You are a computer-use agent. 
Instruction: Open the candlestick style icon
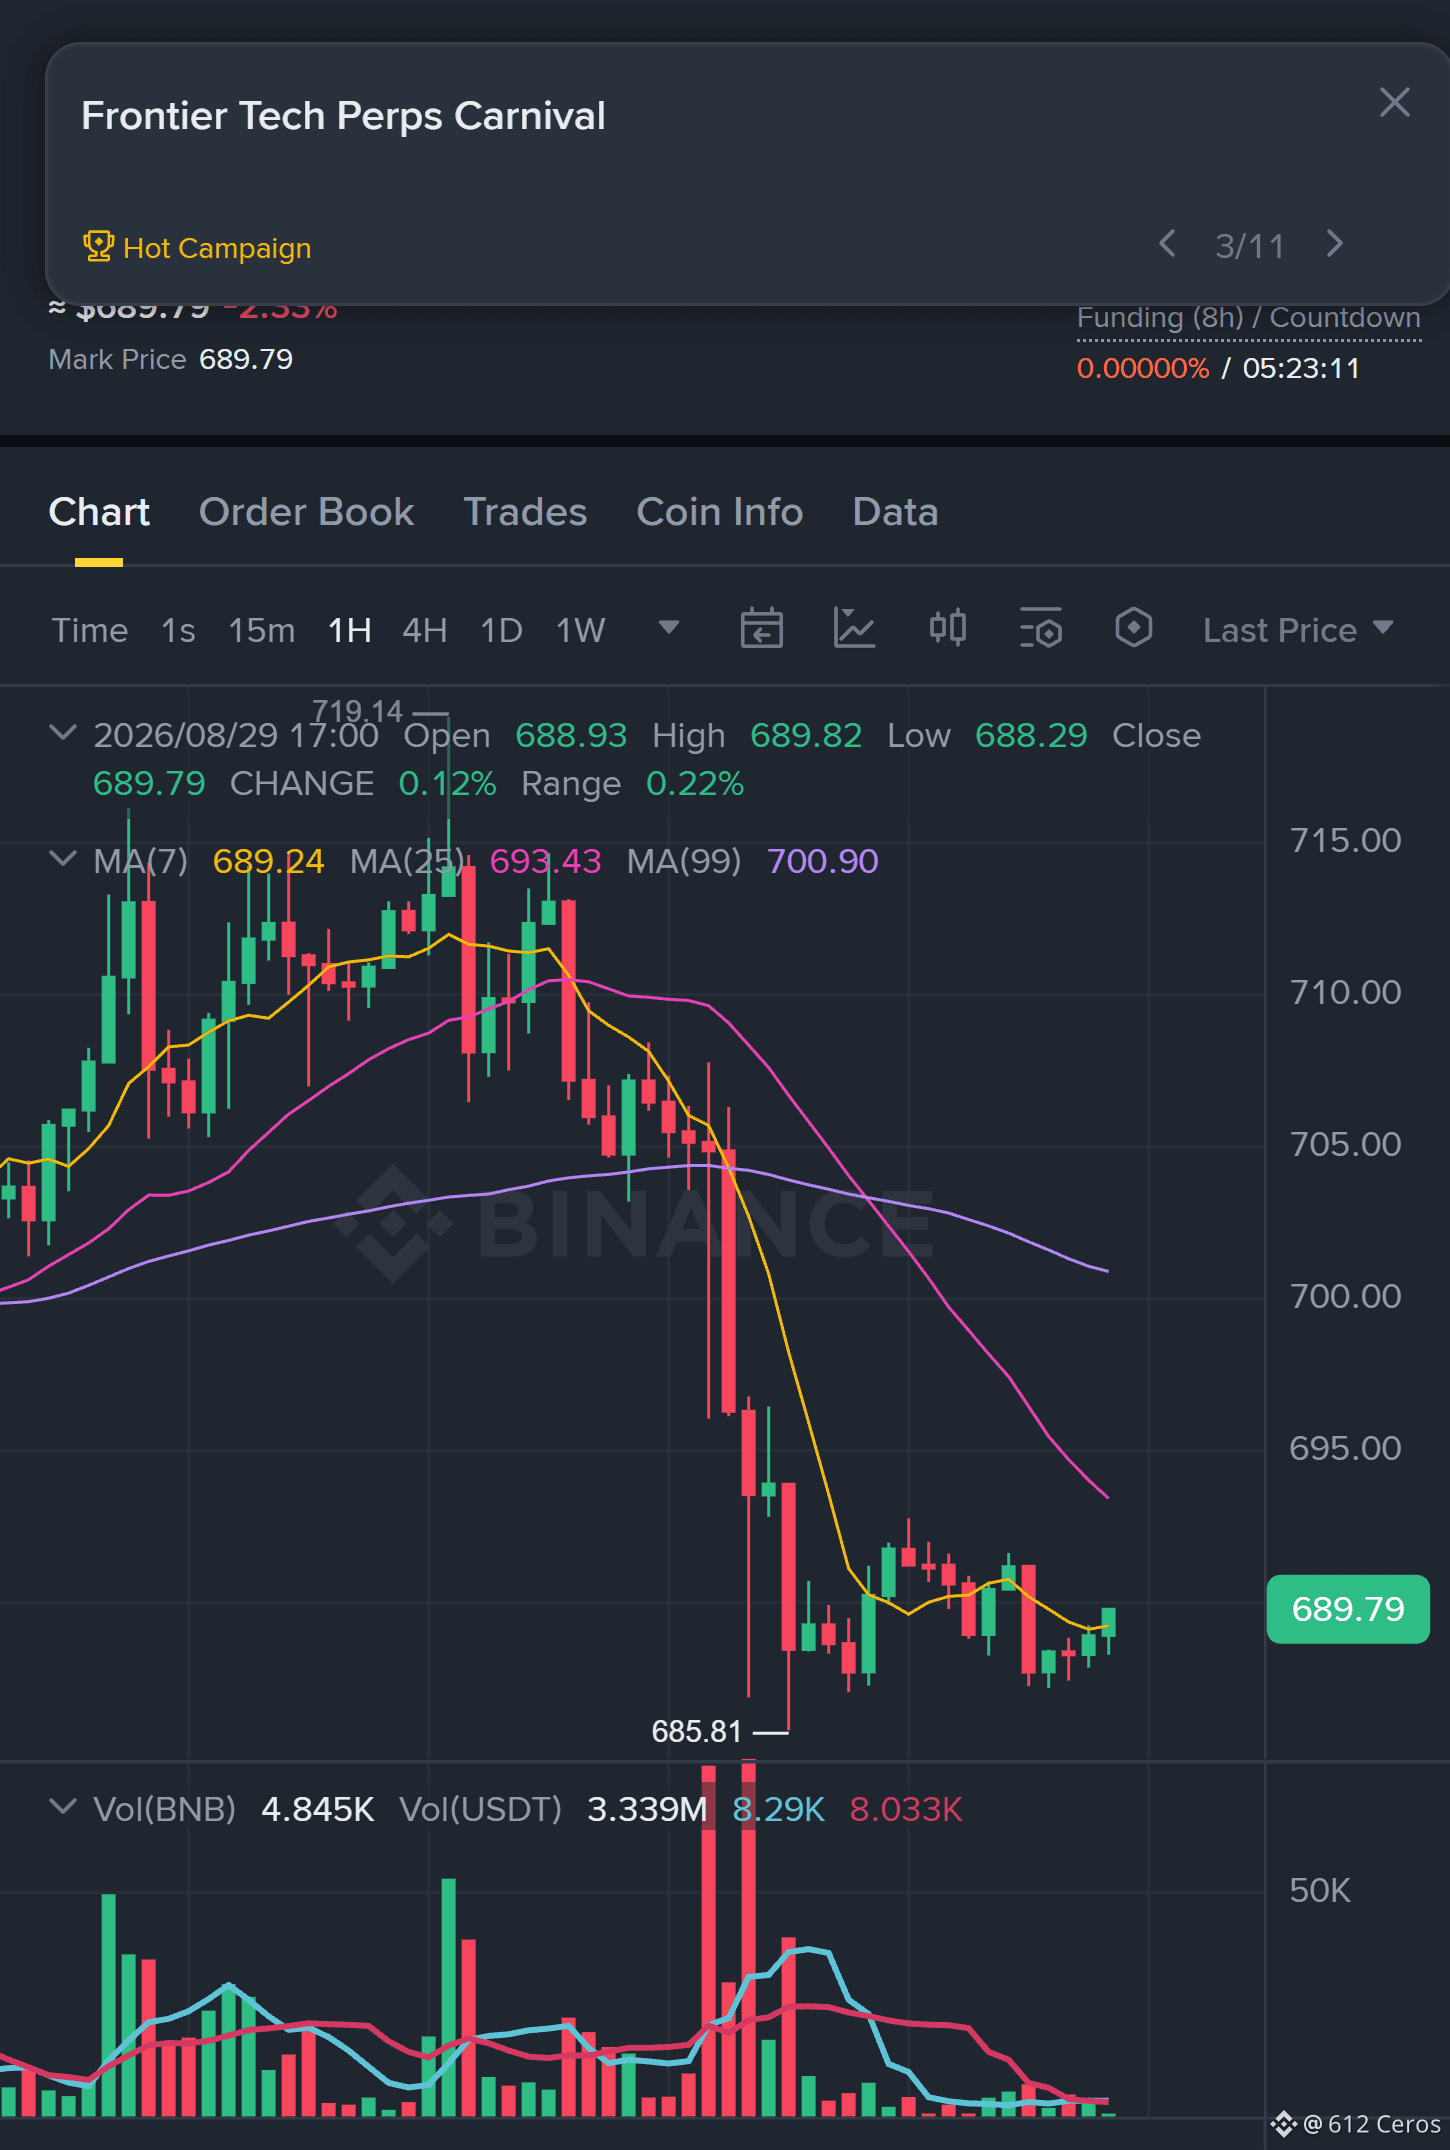pos(947,629)
